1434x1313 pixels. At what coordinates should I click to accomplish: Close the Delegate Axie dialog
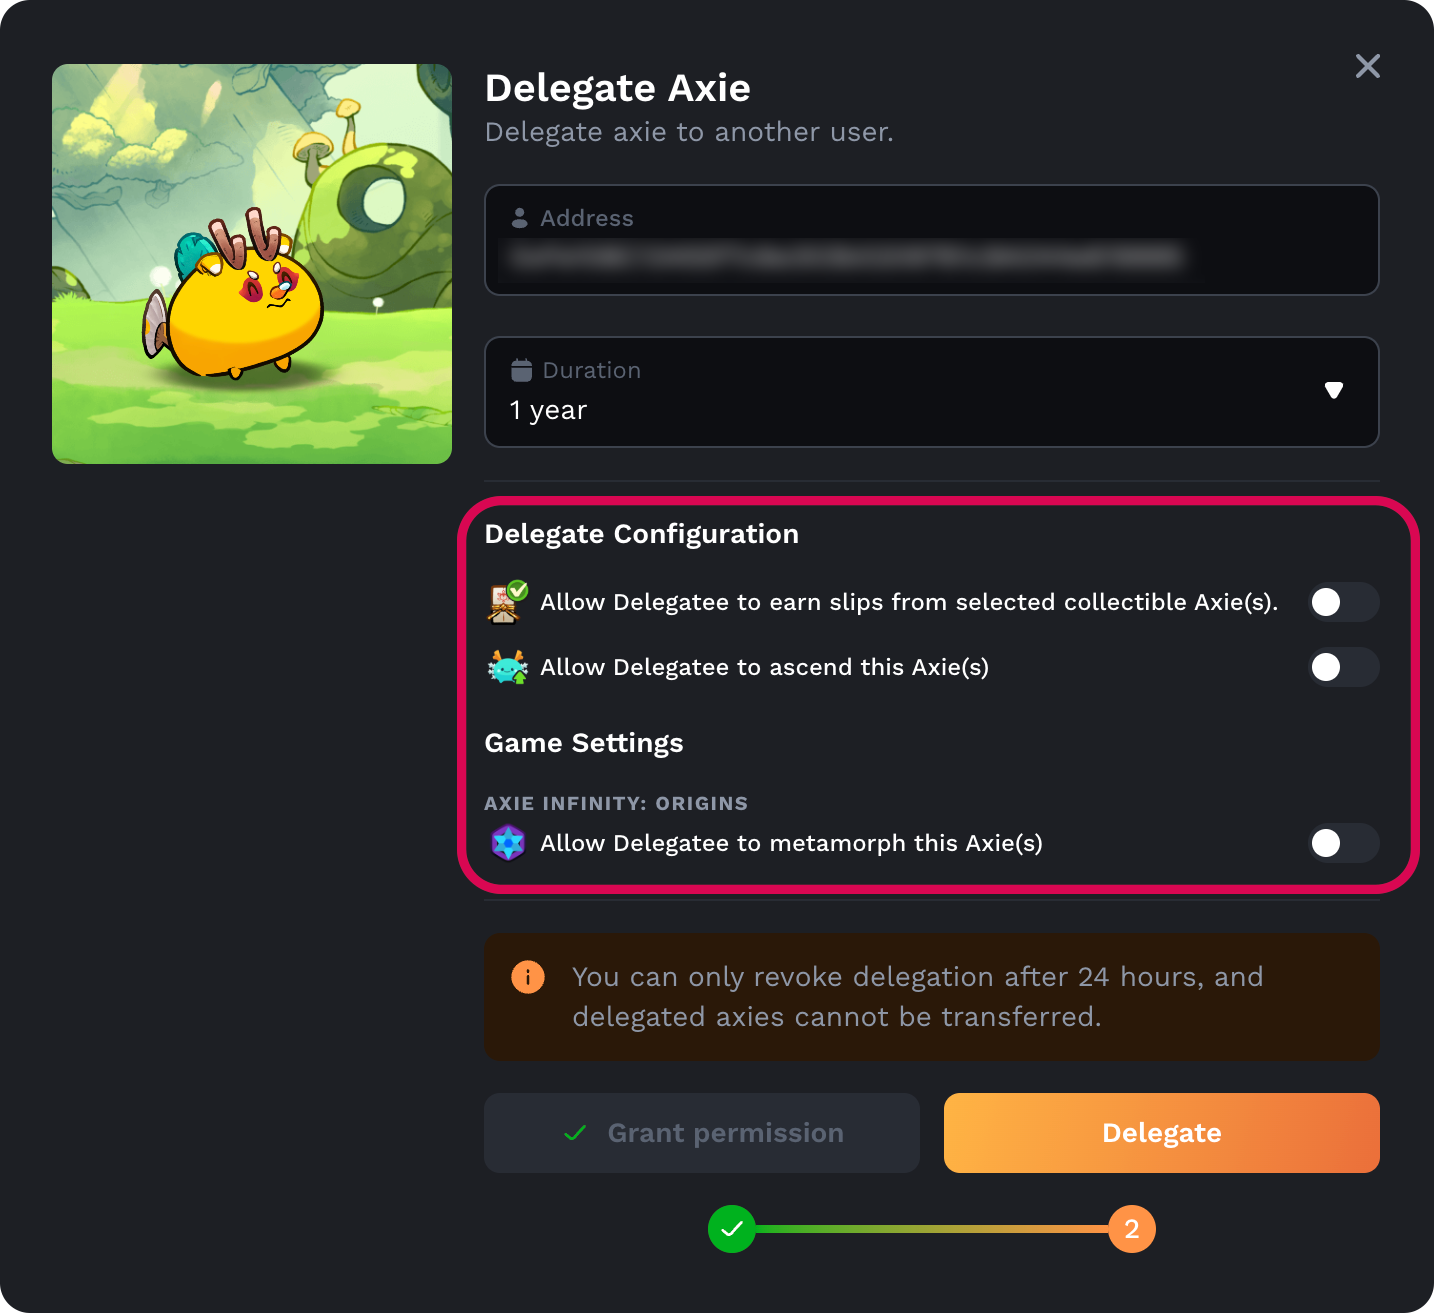1367,66
